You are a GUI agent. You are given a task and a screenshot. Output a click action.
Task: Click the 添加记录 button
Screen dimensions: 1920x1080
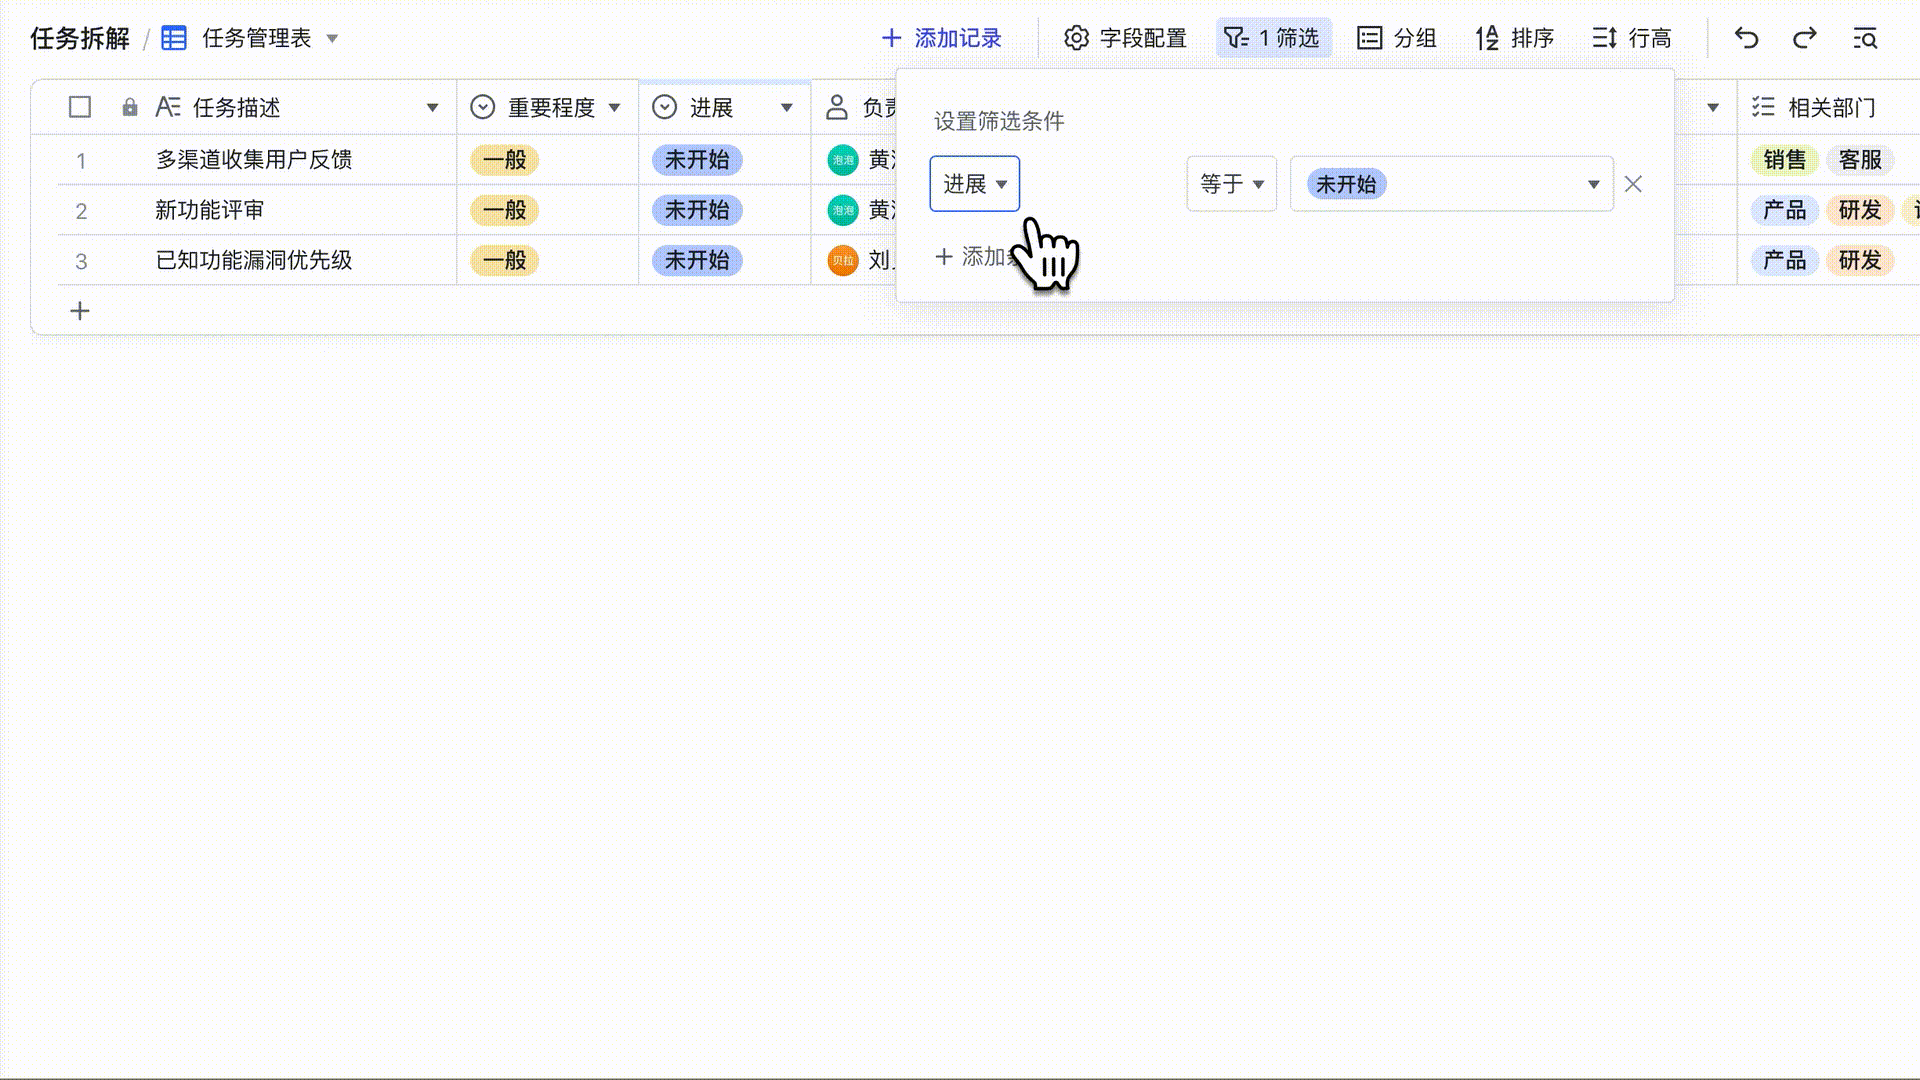point(941,38)
